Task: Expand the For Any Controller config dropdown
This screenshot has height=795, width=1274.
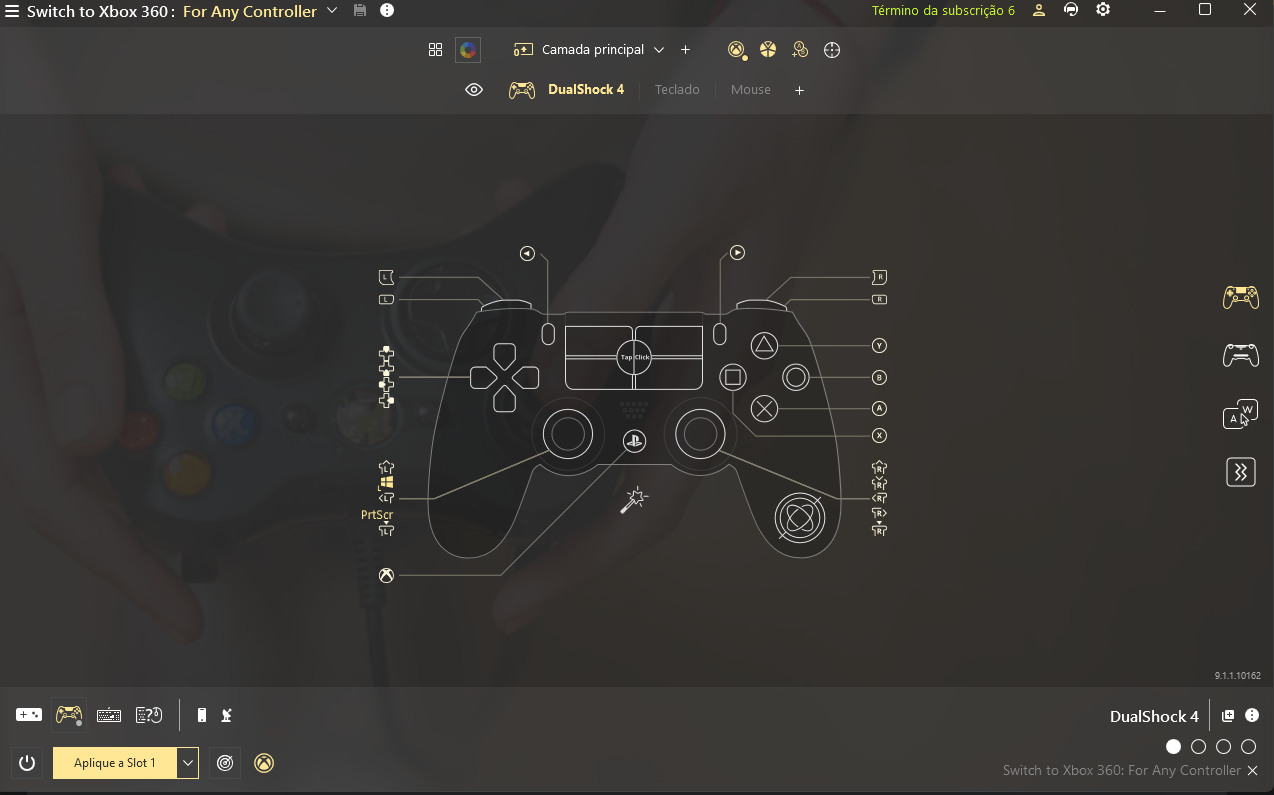Action: click(x=332, y=11)
